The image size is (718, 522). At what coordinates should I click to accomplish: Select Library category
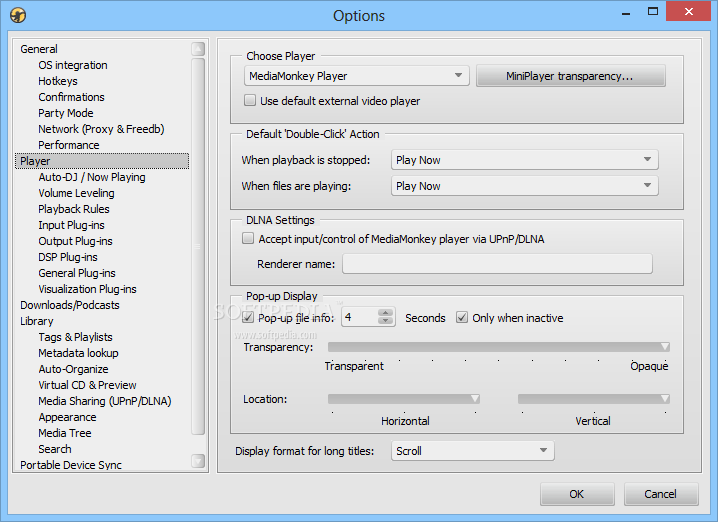pos(37,321)
